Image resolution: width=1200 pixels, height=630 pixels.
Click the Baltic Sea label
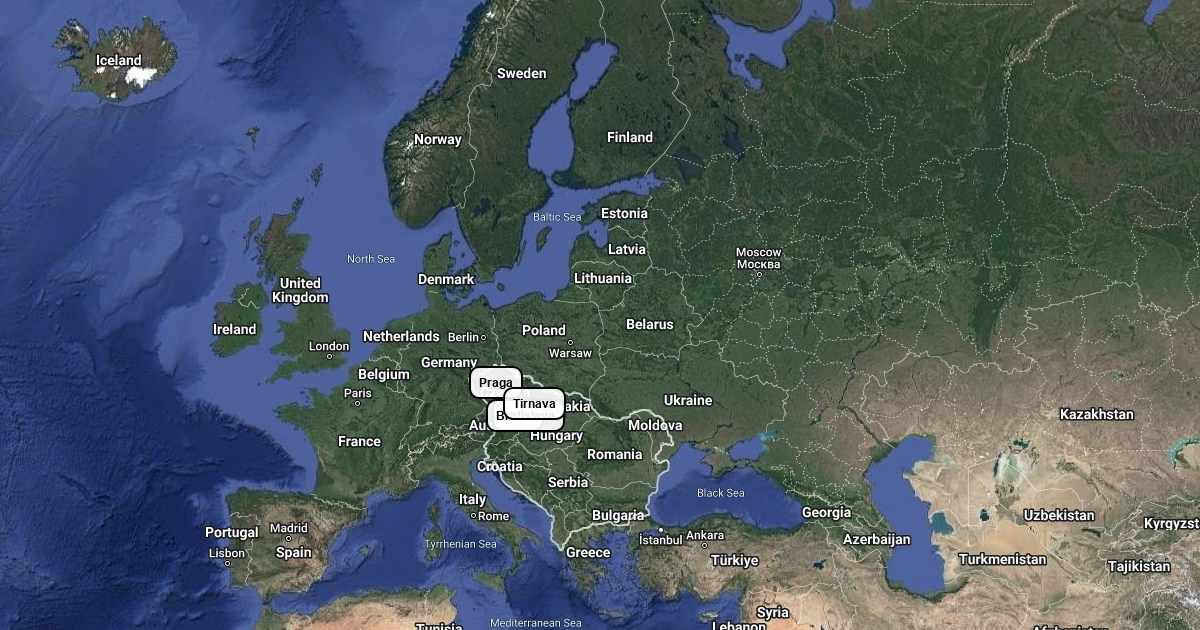coord(557,217)
